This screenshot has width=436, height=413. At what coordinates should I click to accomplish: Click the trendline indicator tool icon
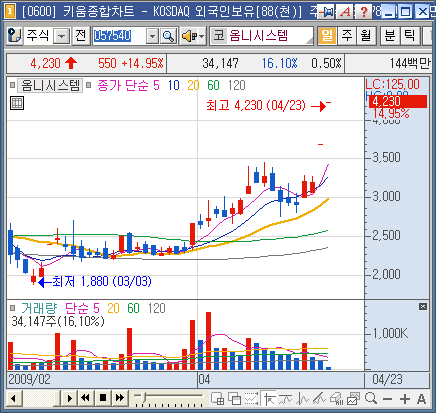286,399
